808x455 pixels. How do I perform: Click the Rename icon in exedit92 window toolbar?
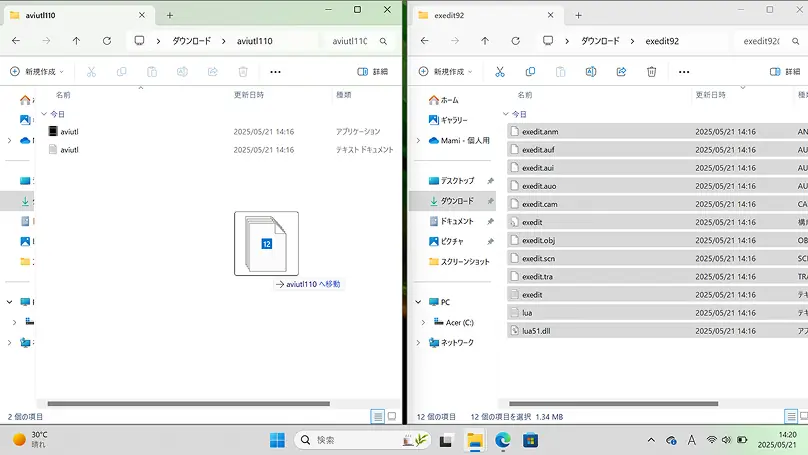pyautogui.click(x=591, y=72)
